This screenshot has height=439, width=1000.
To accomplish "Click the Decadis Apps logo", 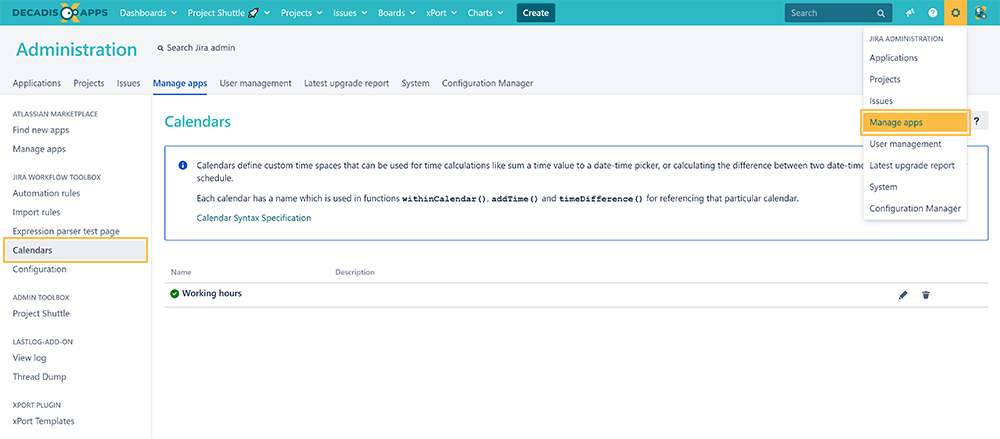I will (x=60, y=13).
